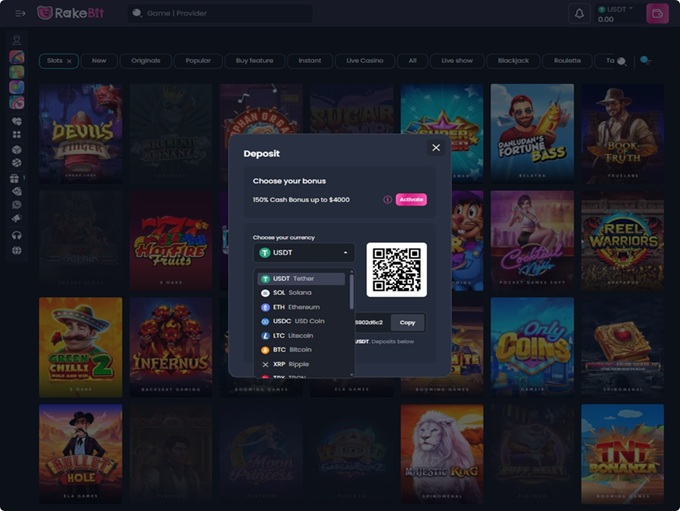Open the globe language sidebar icon
The image size is (680, 511).
[x=17, y=250]
